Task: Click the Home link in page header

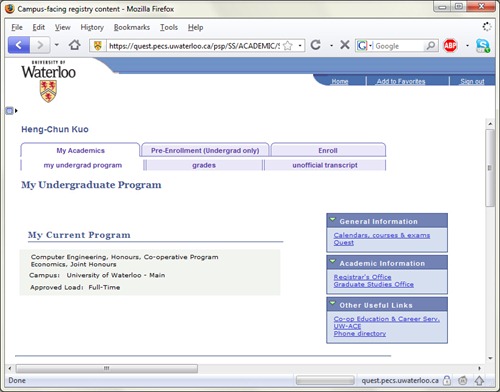Action: [340, 81]
